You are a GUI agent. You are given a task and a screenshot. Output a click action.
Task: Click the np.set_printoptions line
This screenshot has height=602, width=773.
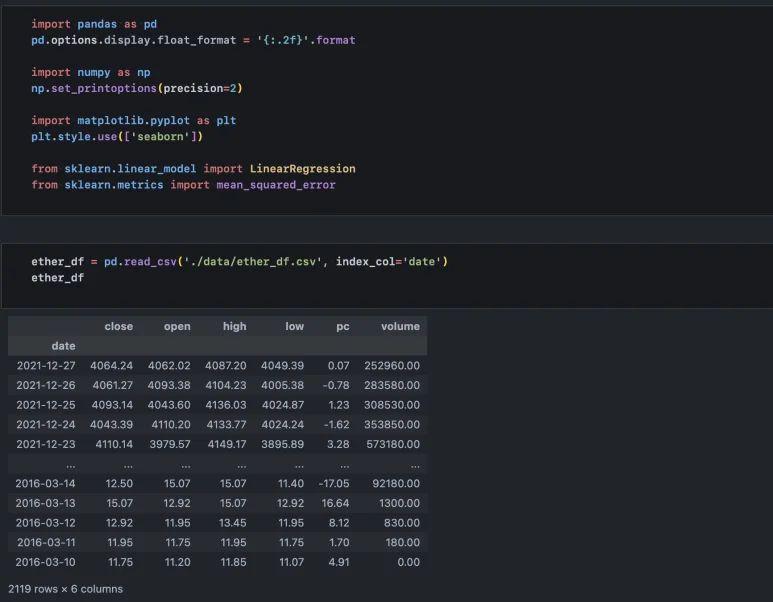[137, 88]
